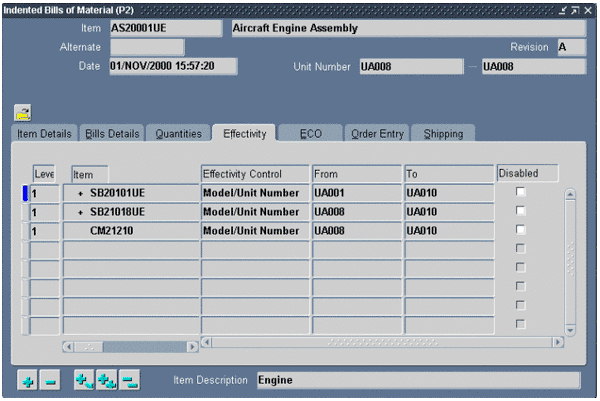Toggle Disabled checkbox in last empty row
600x401 pixels.
[520, 324]
